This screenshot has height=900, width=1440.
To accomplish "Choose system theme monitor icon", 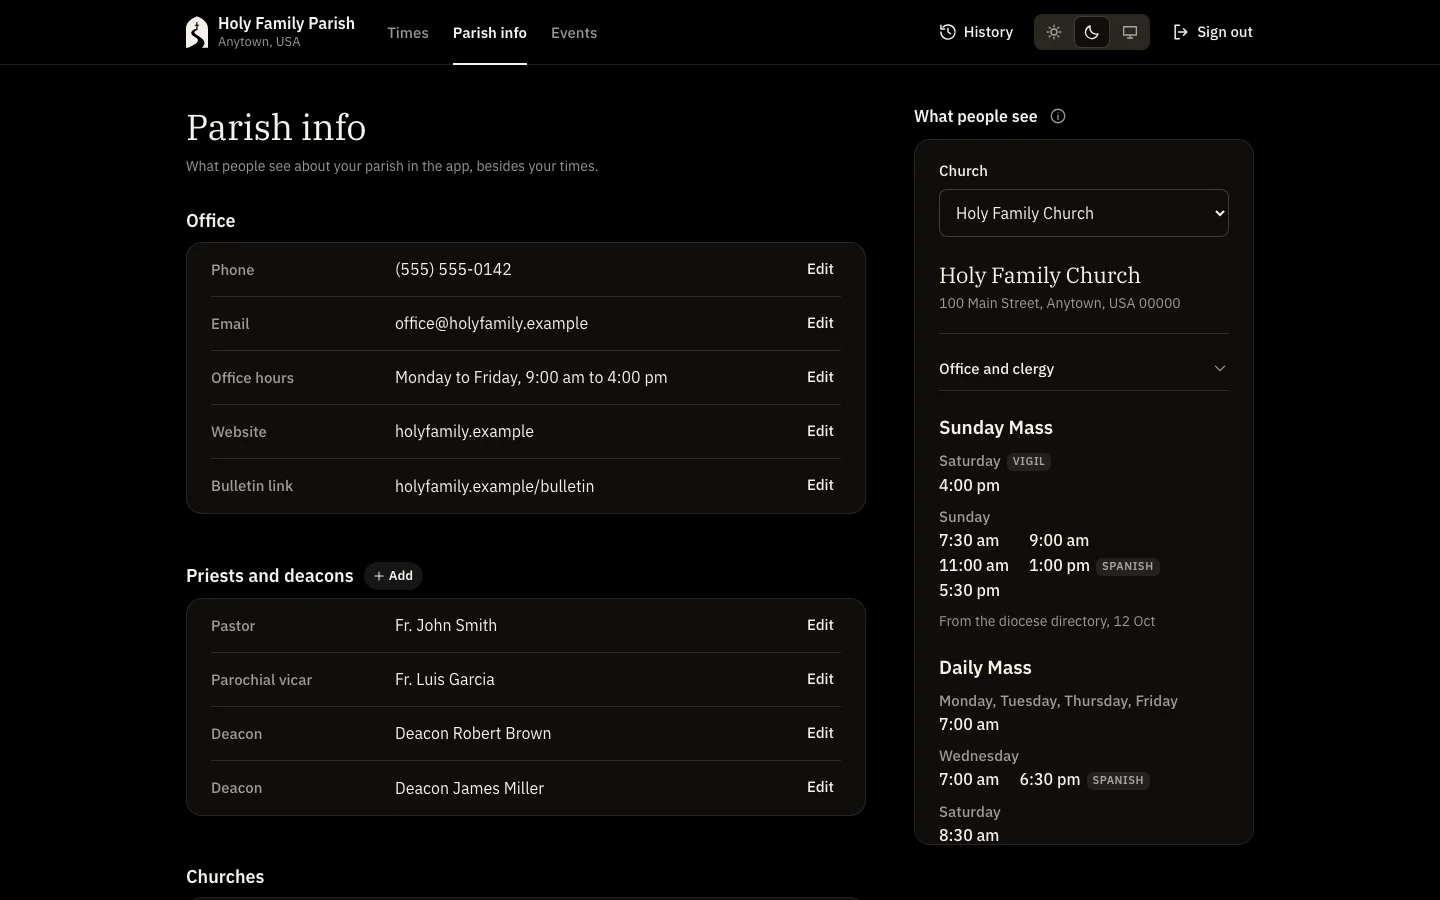I will 1130,32.
